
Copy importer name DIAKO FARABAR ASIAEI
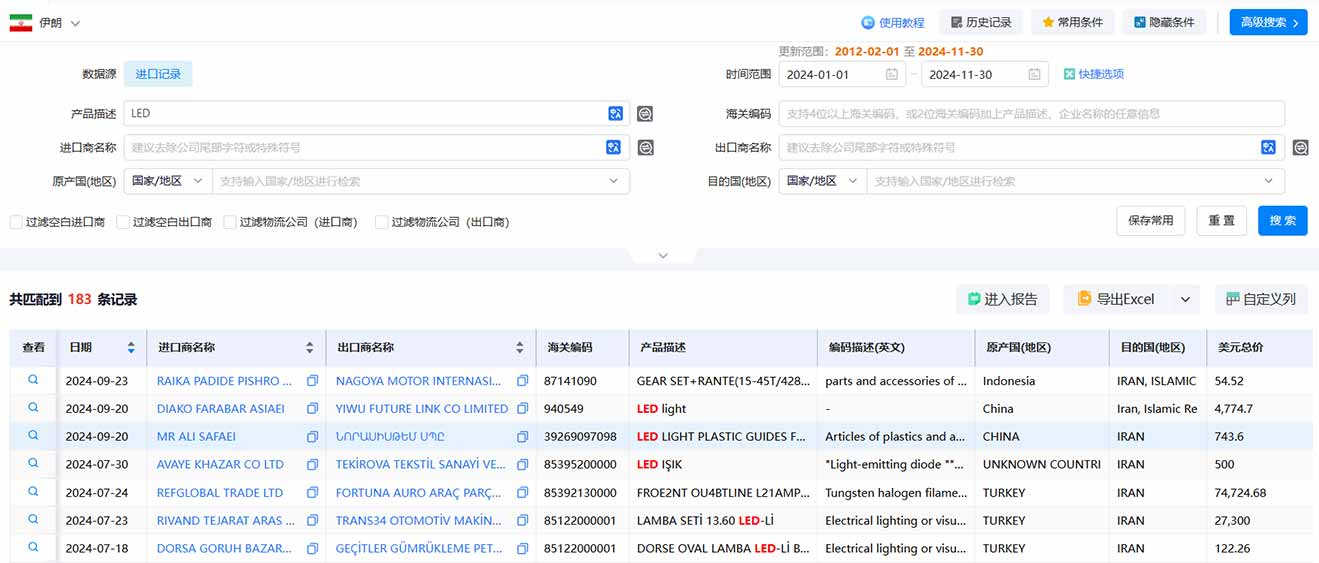[312, 409]
